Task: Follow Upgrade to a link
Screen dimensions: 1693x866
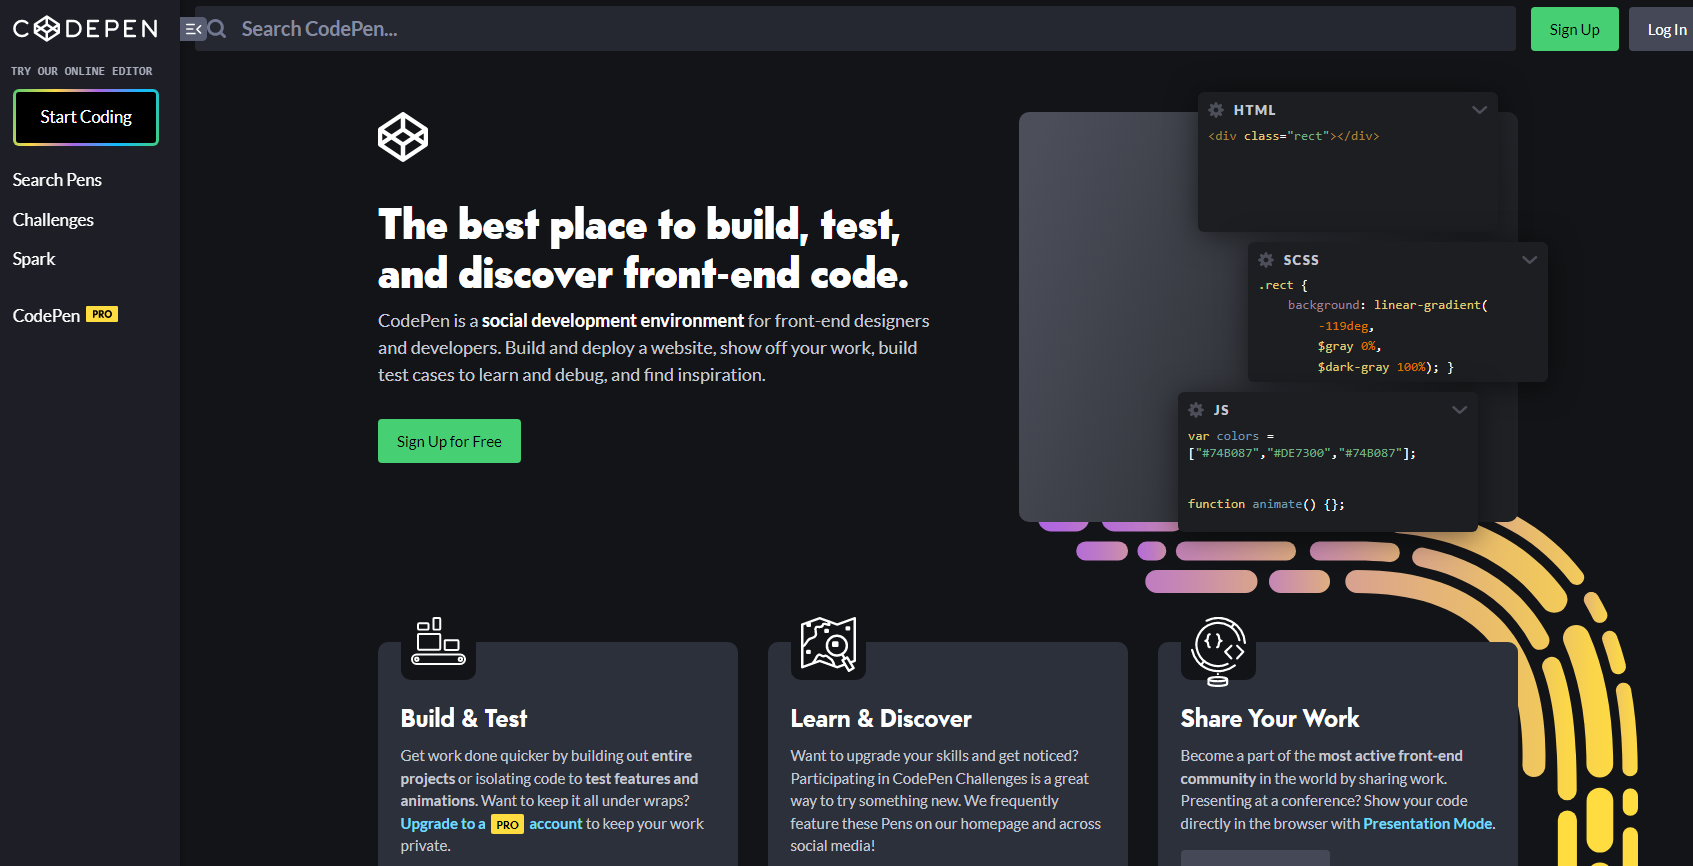Action: (x=443, y=824)
